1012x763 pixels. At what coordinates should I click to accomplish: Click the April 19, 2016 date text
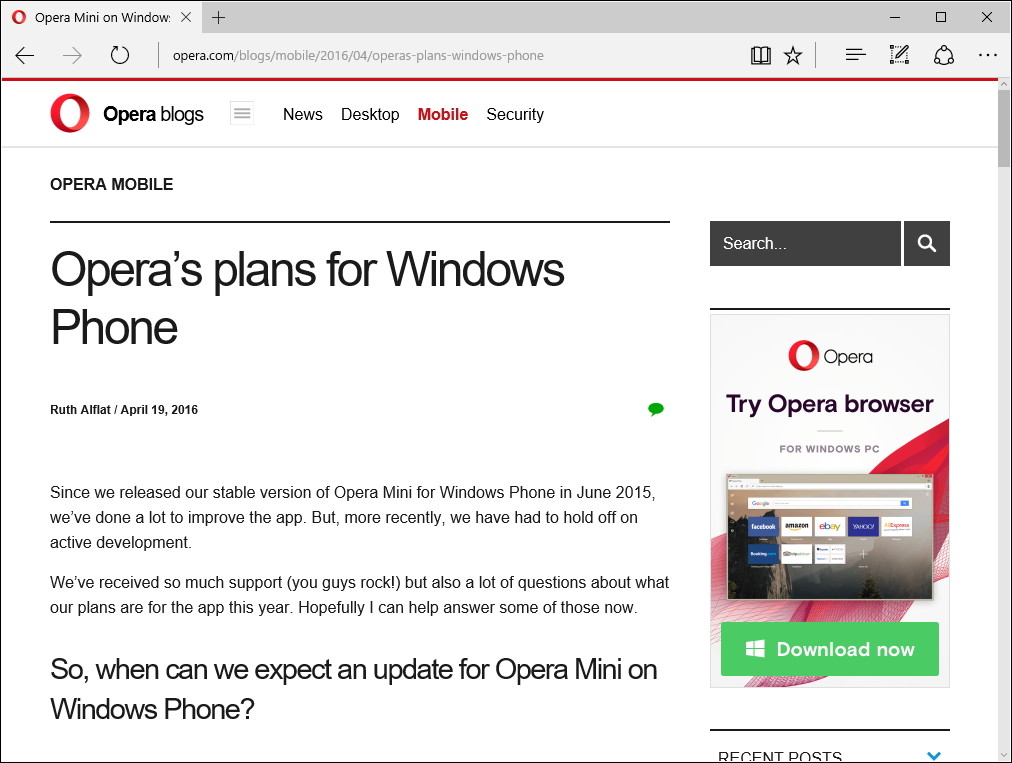click(159, 410)
